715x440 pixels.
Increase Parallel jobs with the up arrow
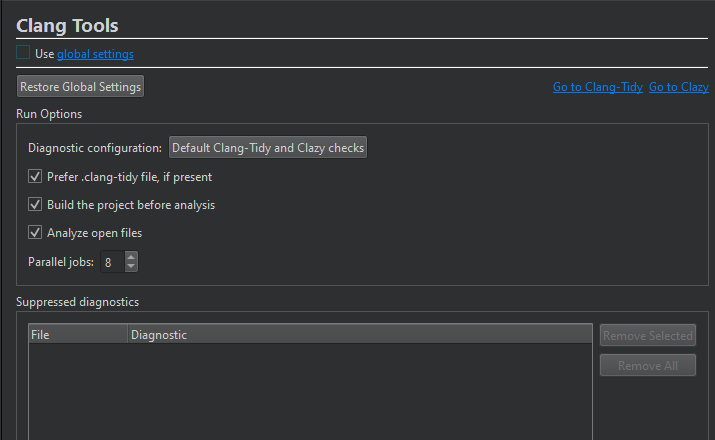(131, 257)
